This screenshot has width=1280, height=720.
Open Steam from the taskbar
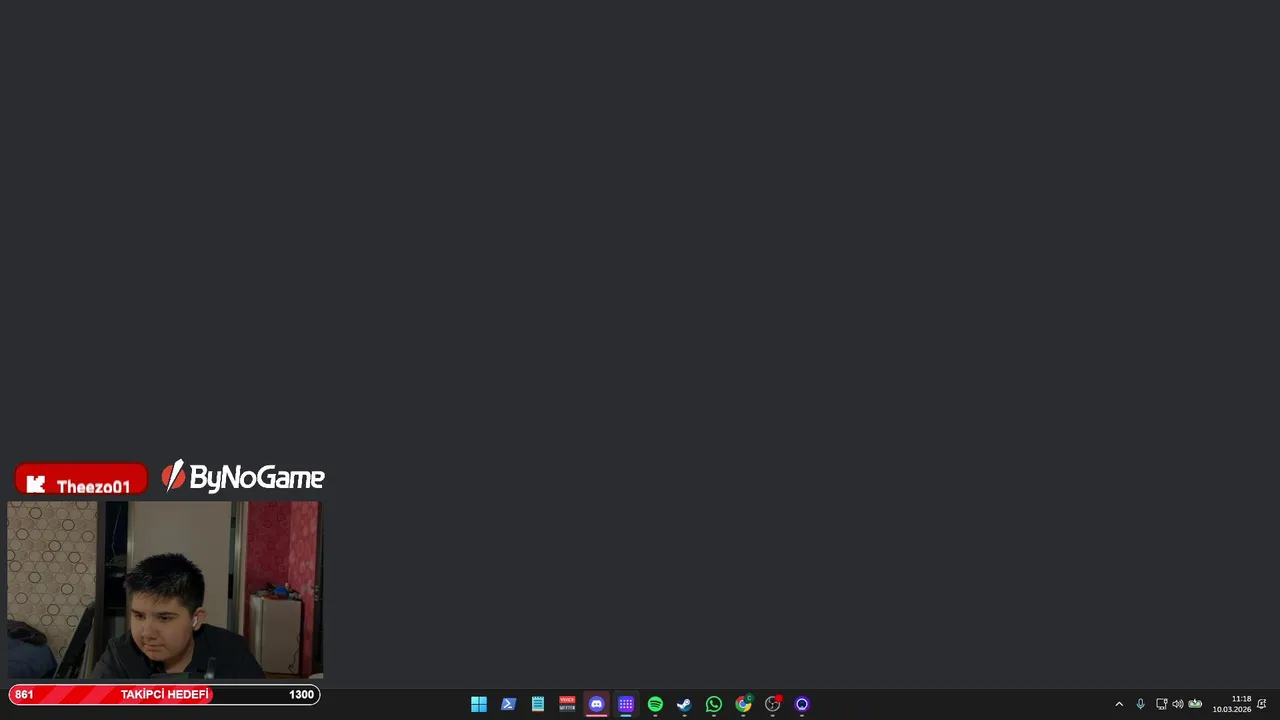pos(684,704)
